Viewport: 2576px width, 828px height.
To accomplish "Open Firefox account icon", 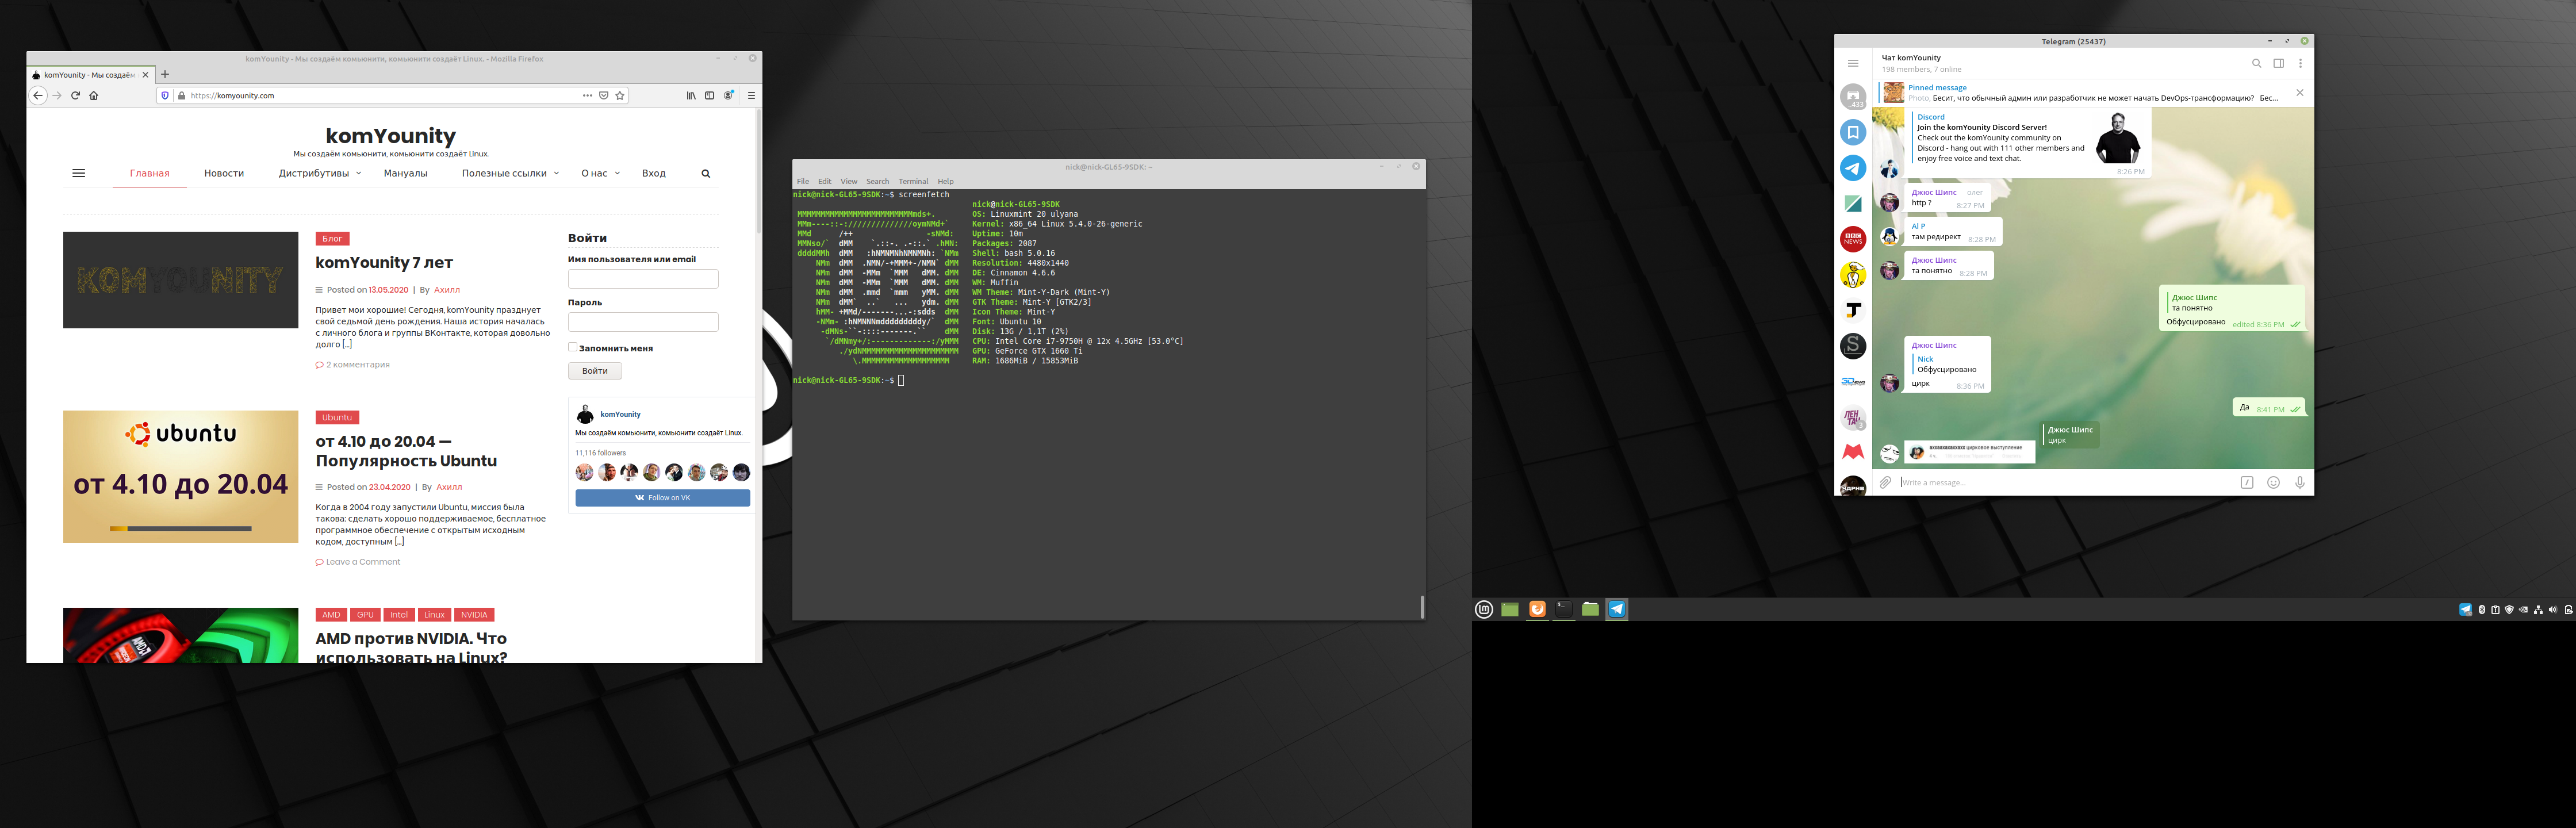I will tap(729, 96).
